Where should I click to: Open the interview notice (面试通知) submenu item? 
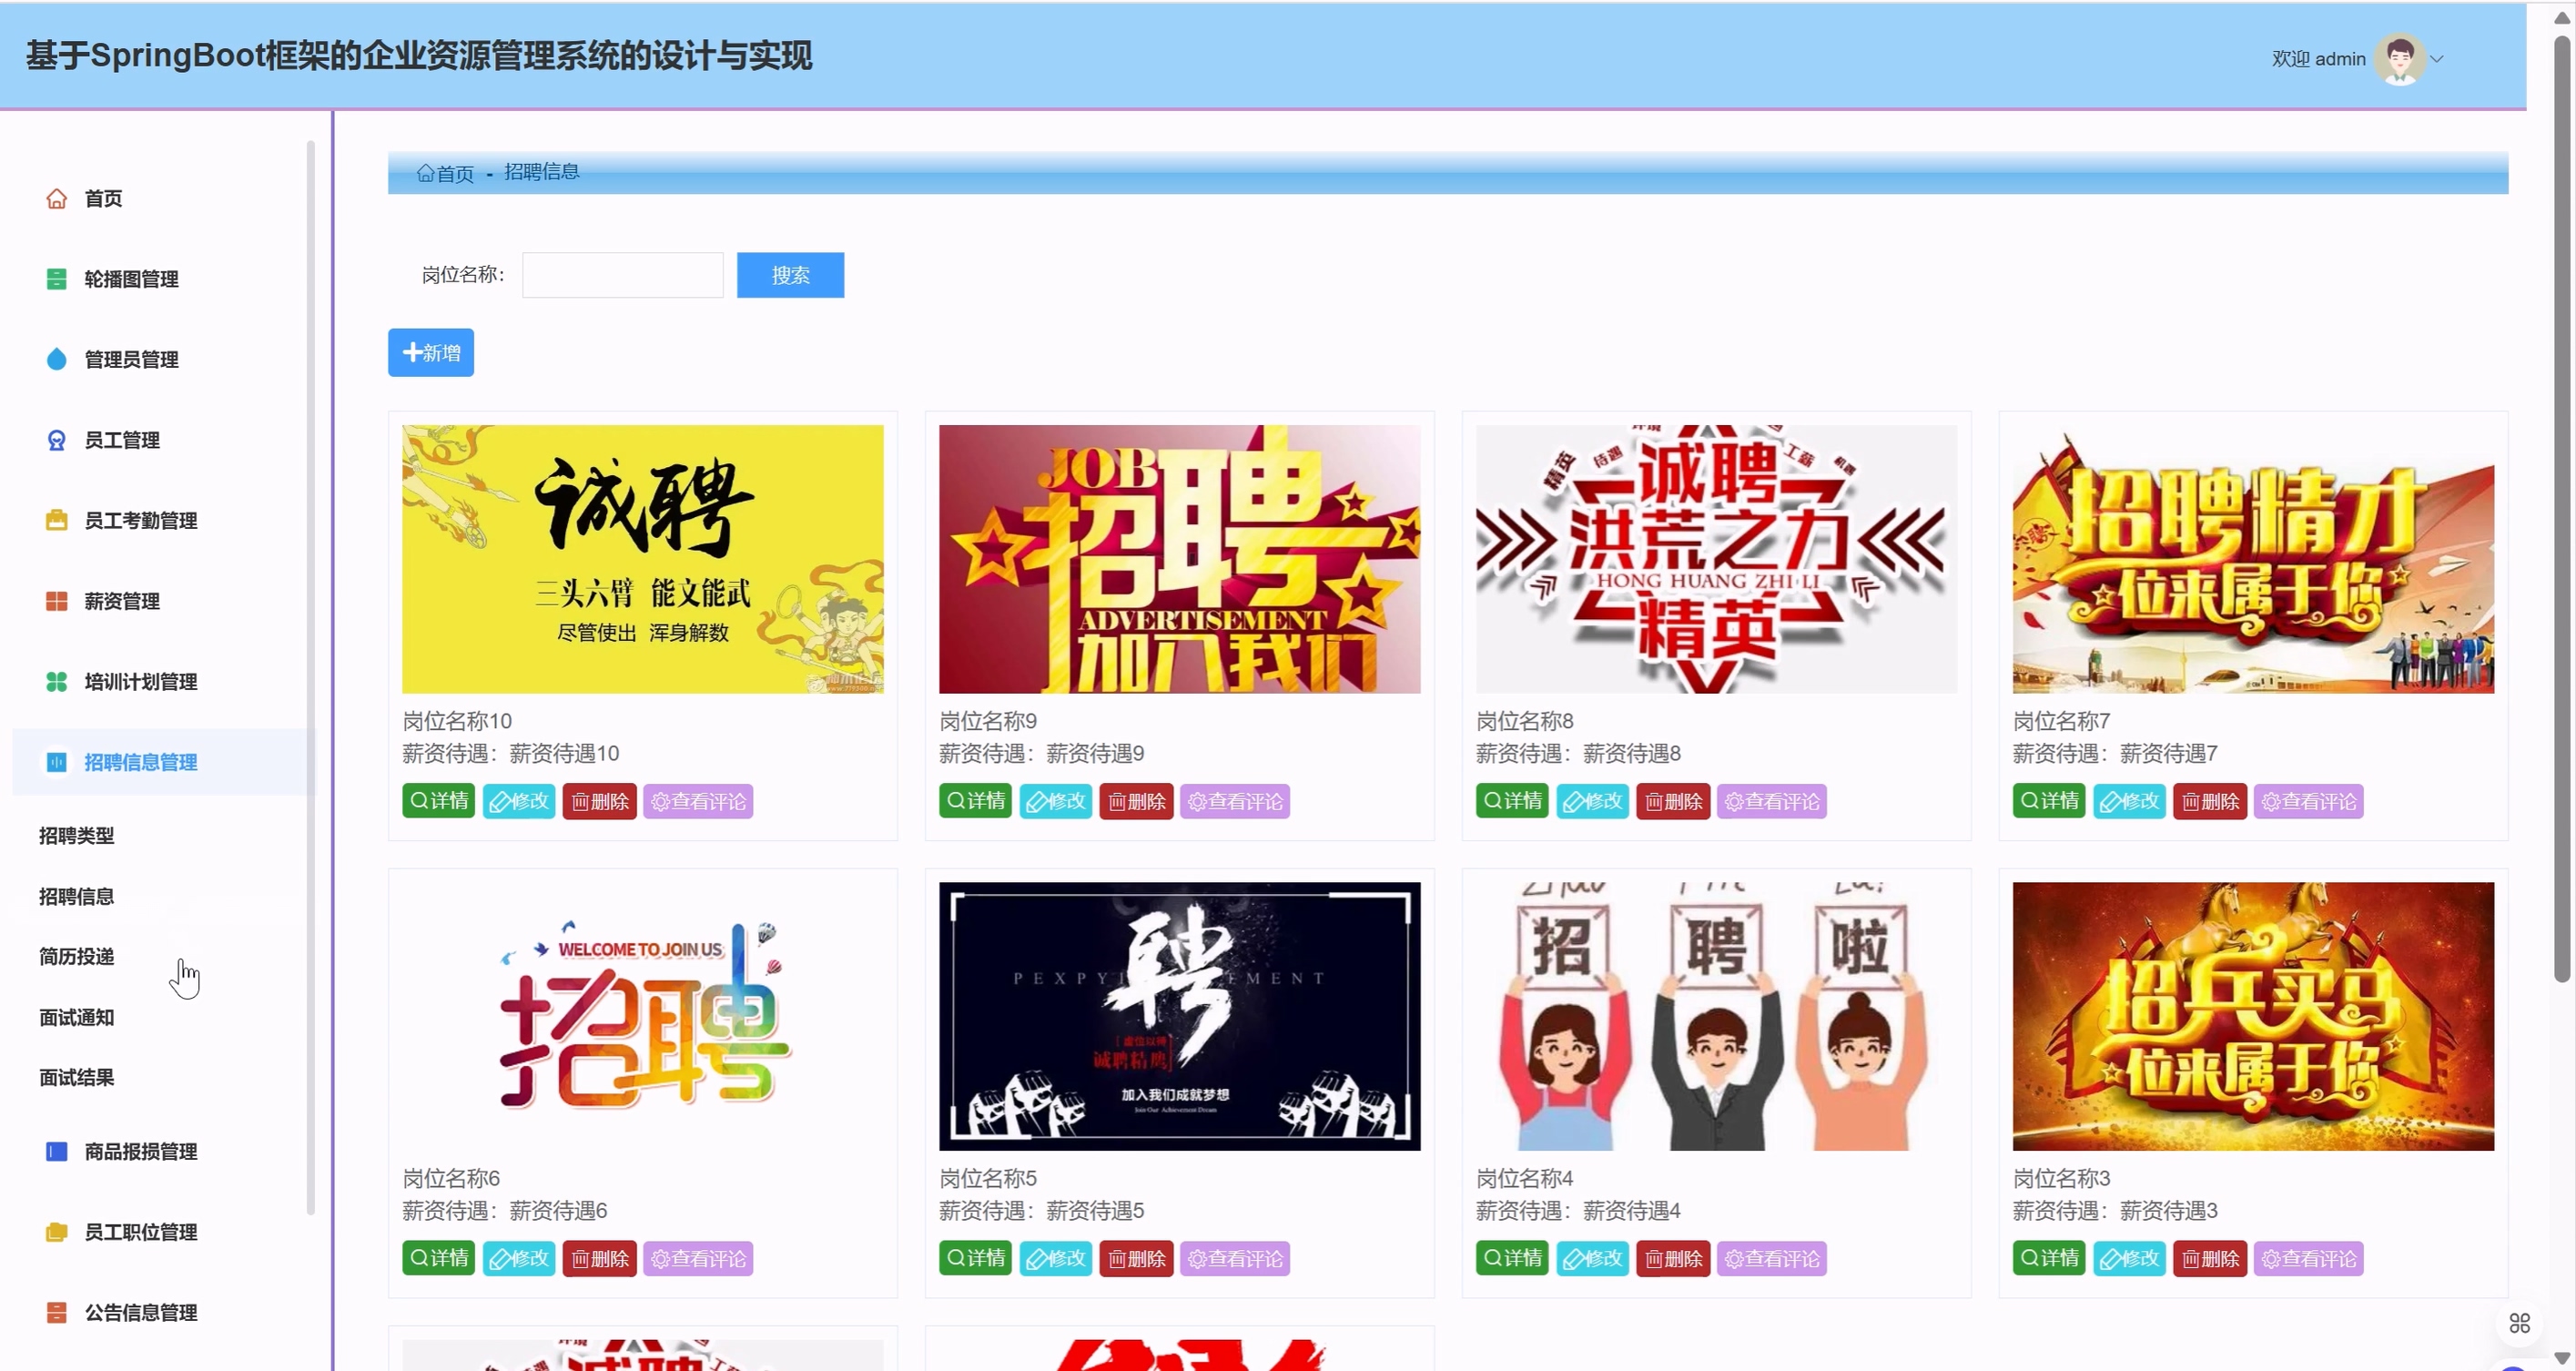(x=76, y=1017)
